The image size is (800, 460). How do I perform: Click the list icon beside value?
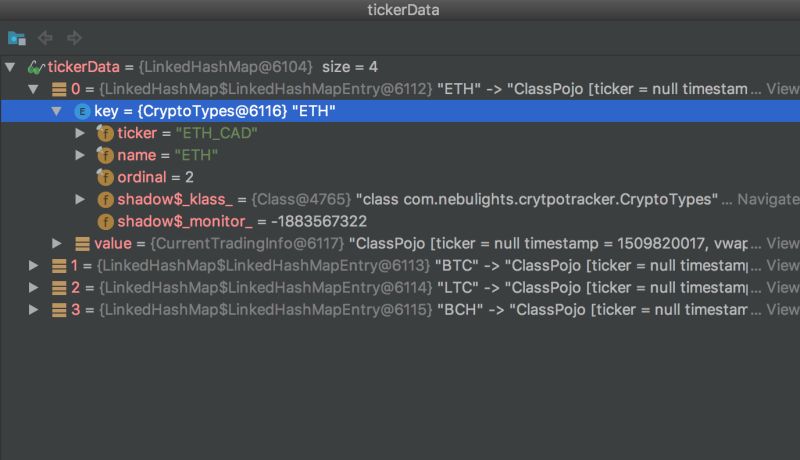tap(82, 244)
